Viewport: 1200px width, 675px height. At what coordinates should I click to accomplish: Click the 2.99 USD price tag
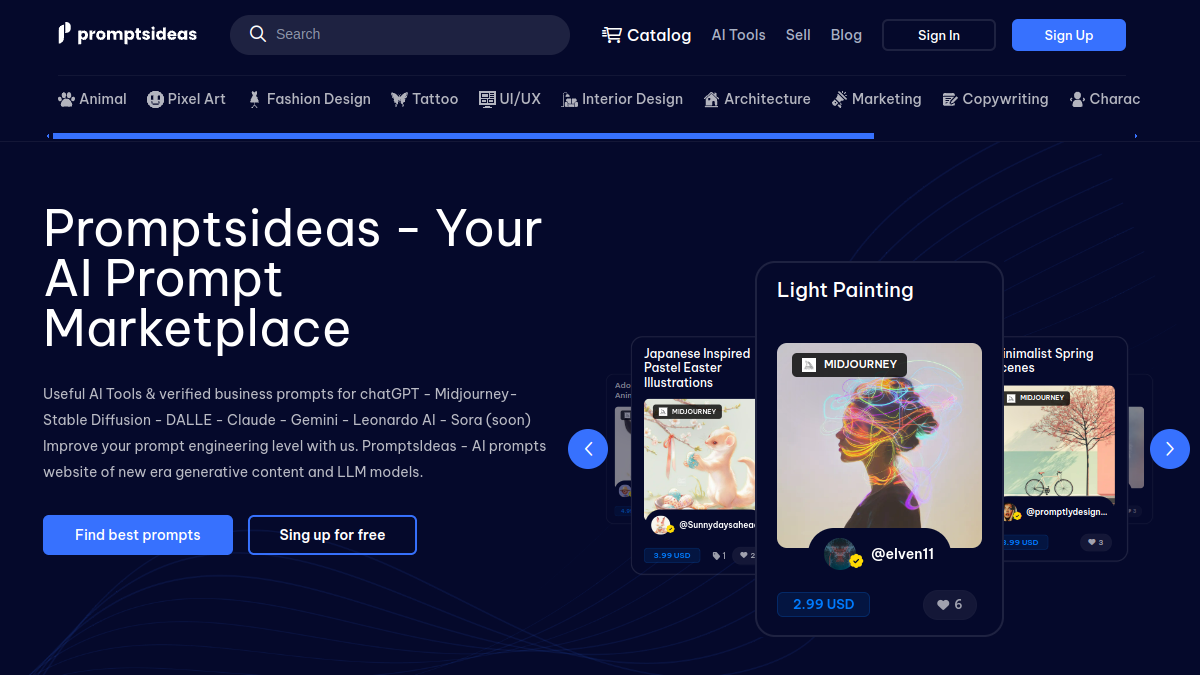pos(823,604)
